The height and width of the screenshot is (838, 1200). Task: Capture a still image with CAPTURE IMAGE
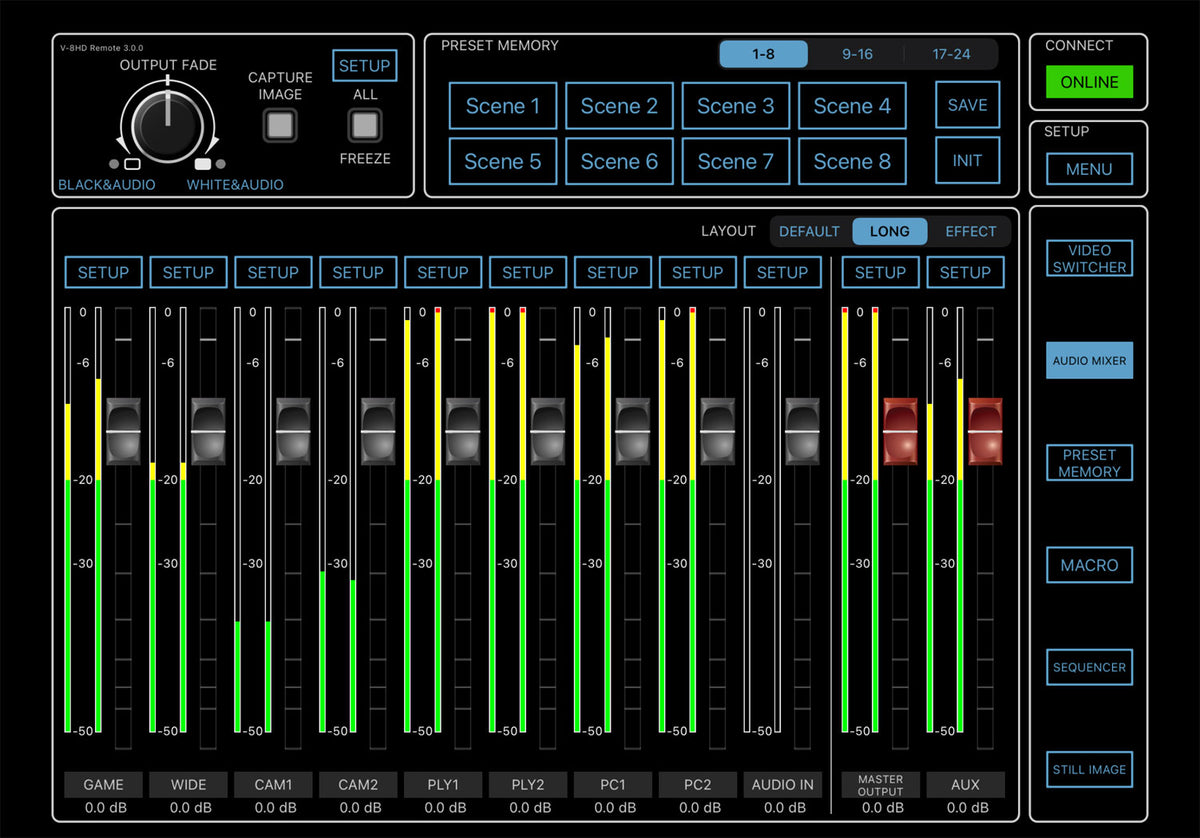click(279, 124)
